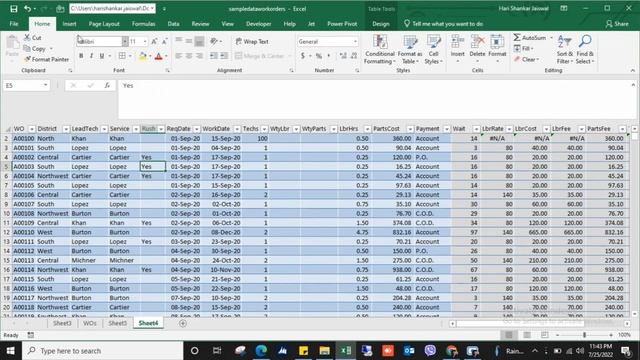Undo the last action
This screenshot has height=360, width=640.
(x=27, y=9)
